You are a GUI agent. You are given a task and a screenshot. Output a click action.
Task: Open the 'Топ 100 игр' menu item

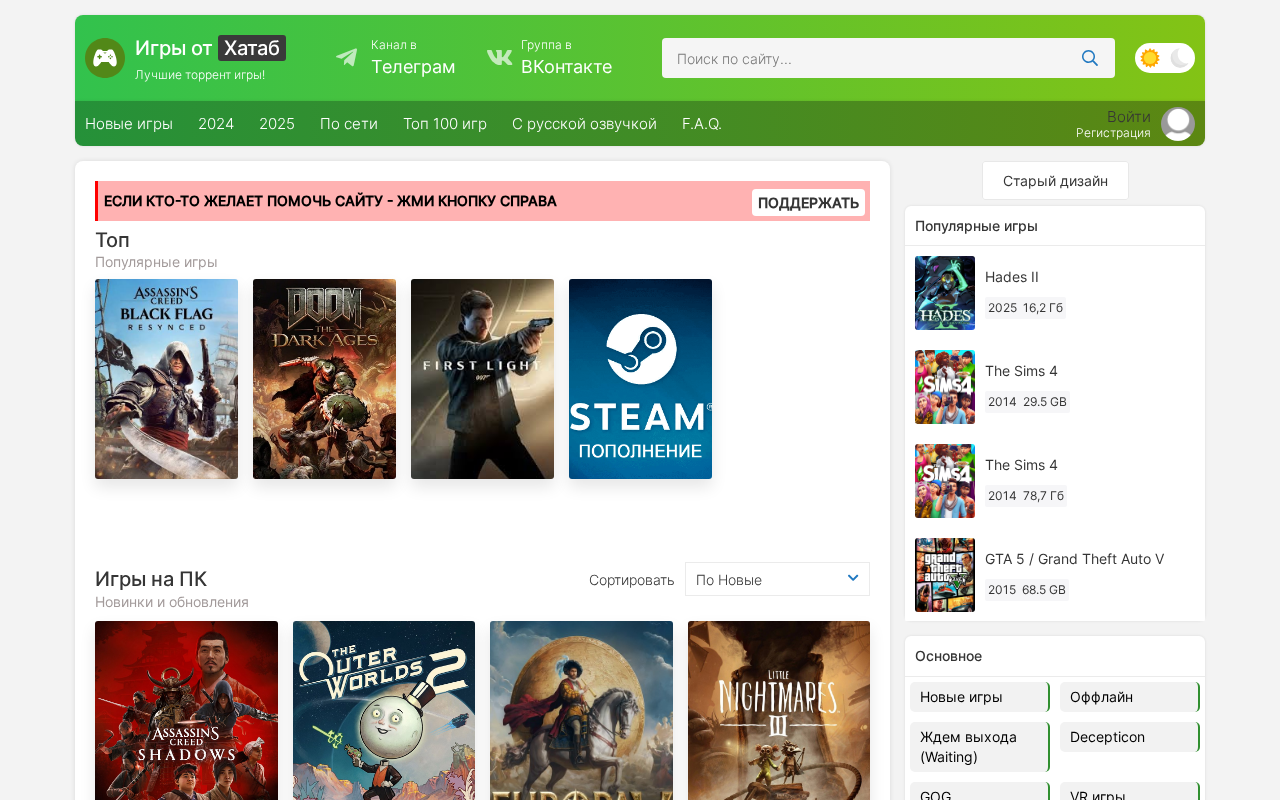[445, 124]
